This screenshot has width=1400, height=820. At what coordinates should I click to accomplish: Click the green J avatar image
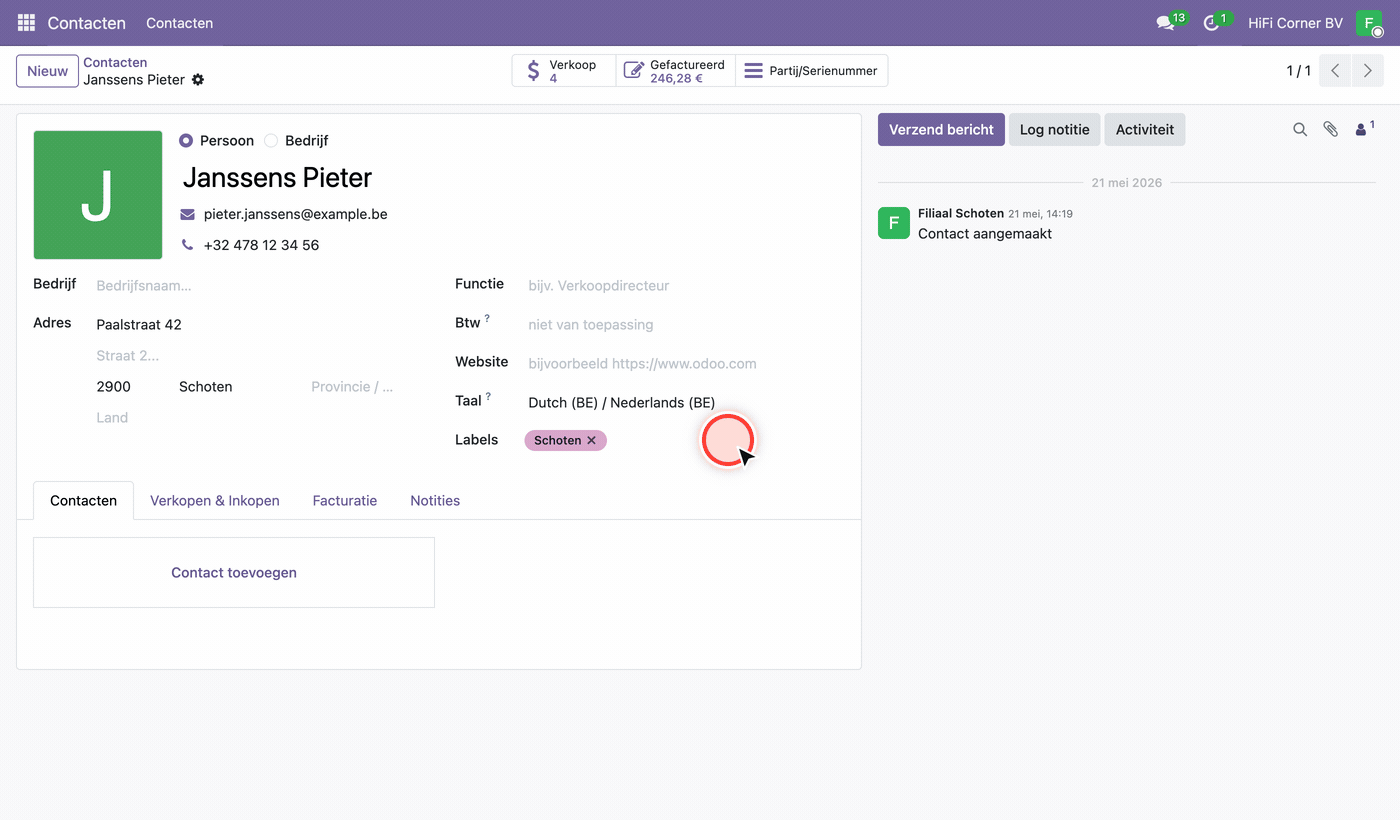click(x=98, y=195)
